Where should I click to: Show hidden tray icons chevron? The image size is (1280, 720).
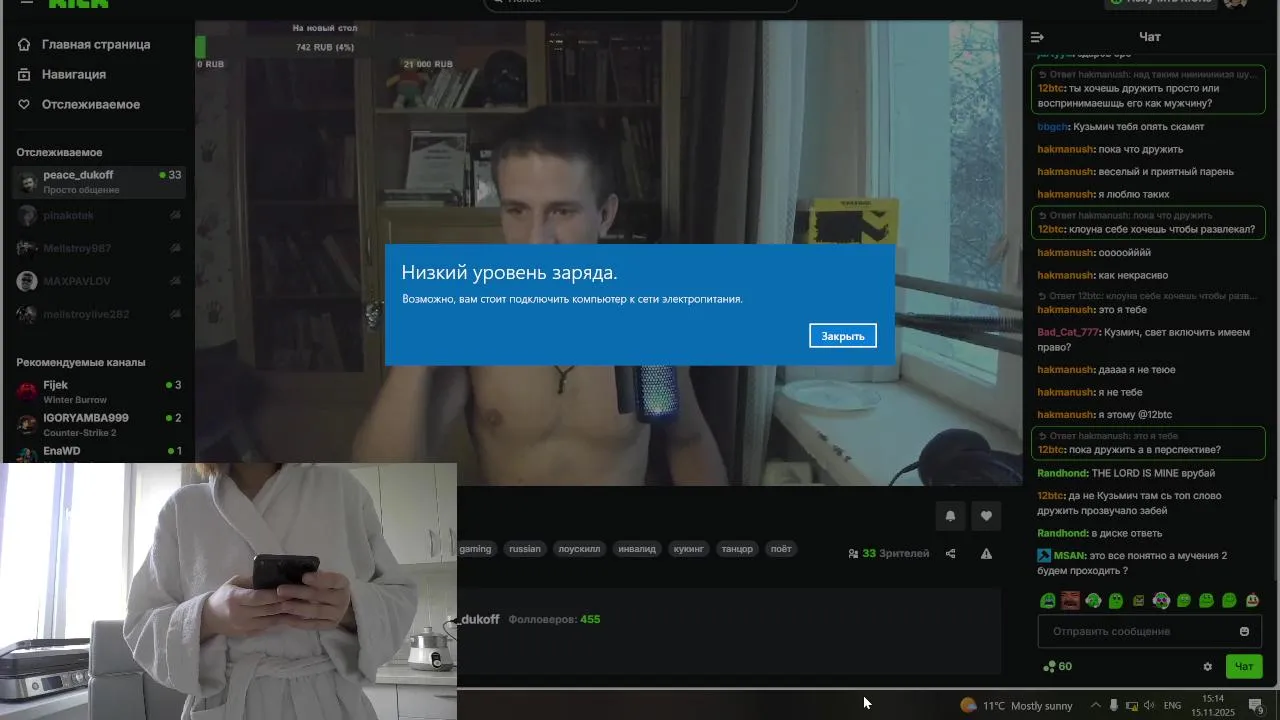(1096, 706)
